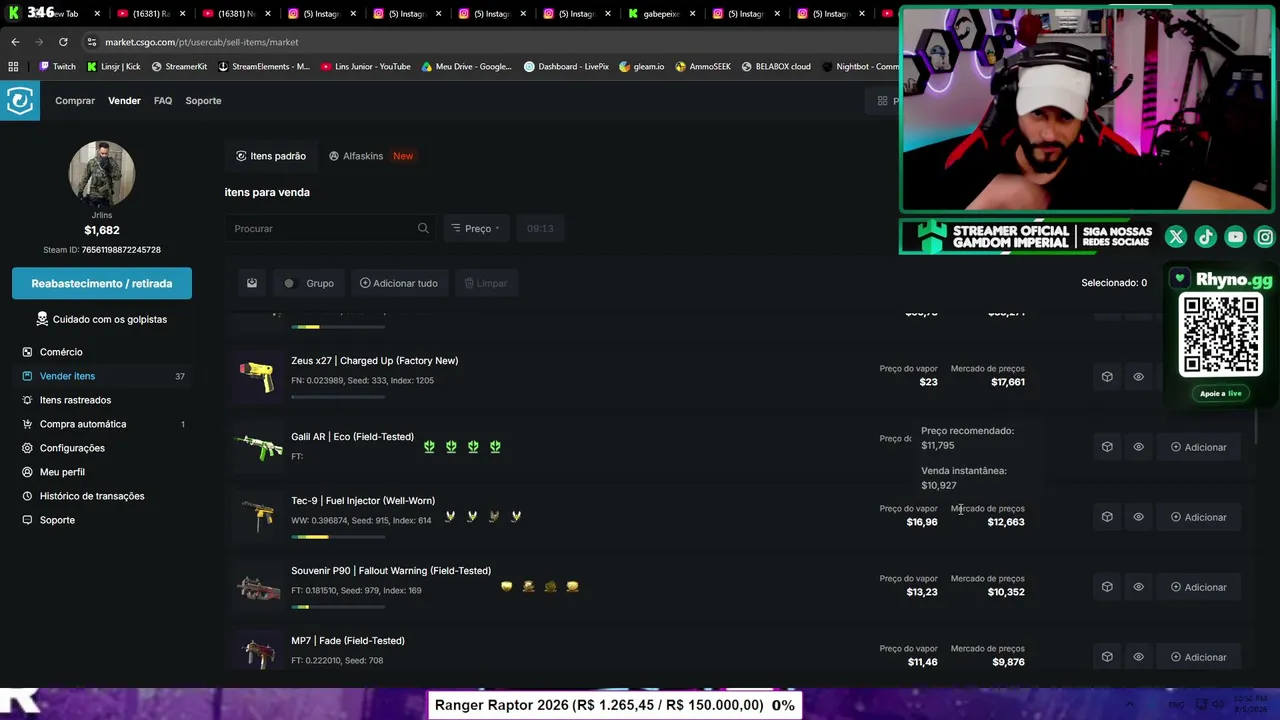Image resolution: width=1280 pixels, height=720 pixels.
Task: Open the gleam.io bookmark
Action: 642,67
